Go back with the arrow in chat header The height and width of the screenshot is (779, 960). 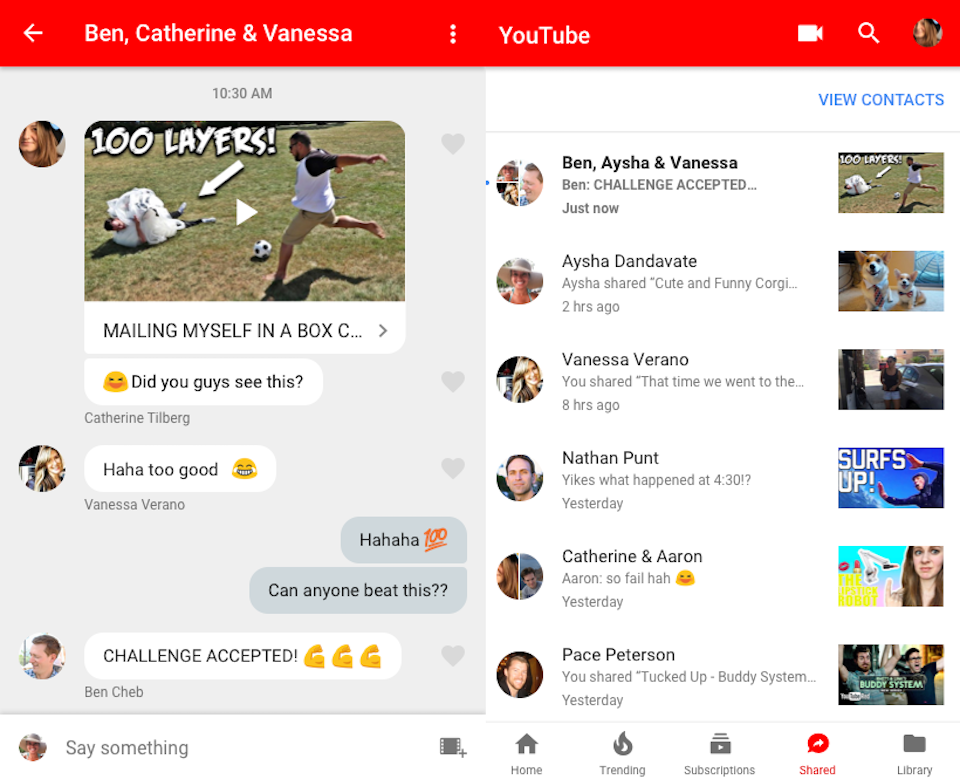click(31, 32)
